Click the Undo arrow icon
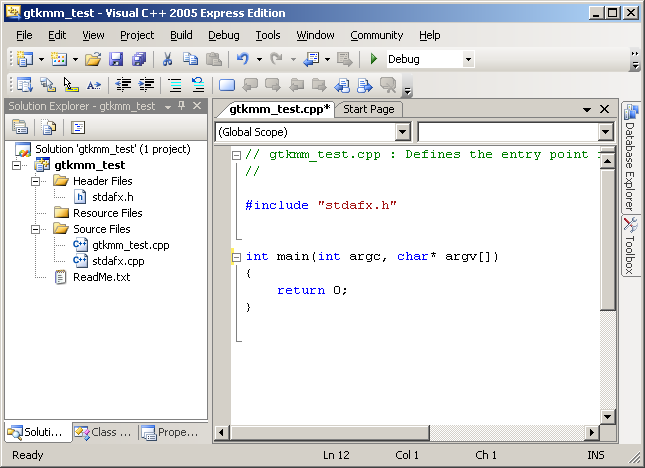 (243, 60)
